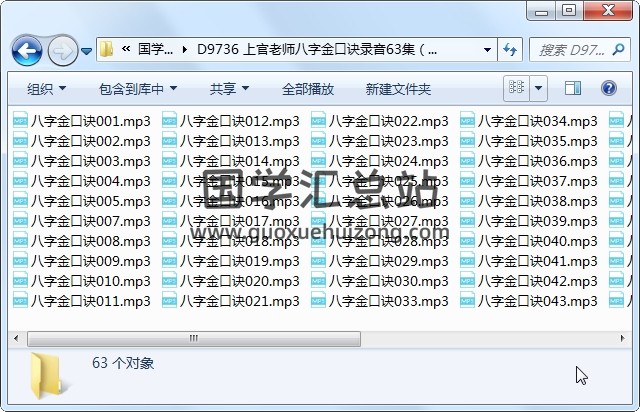Click the greyed Forward arrow button

pos(62,51)
